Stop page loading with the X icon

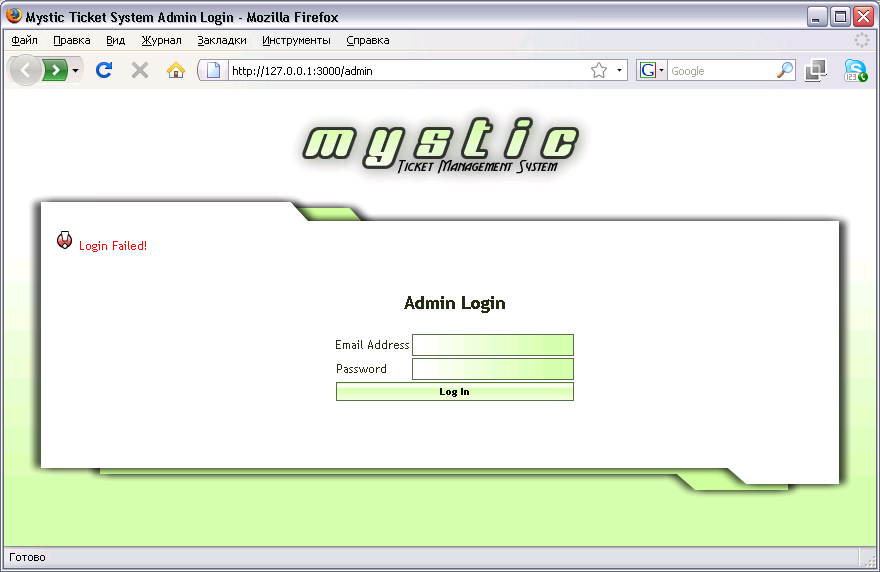140,70
